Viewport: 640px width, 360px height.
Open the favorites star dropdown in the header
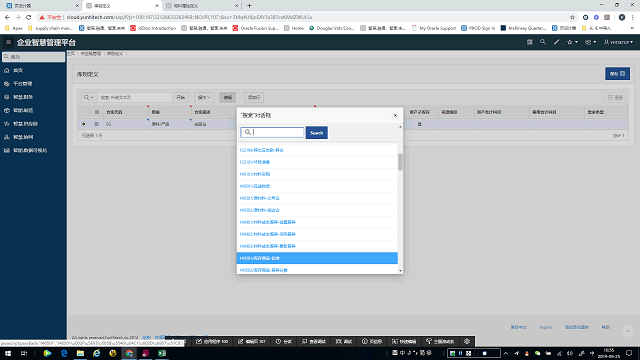(x=572, y=42)
